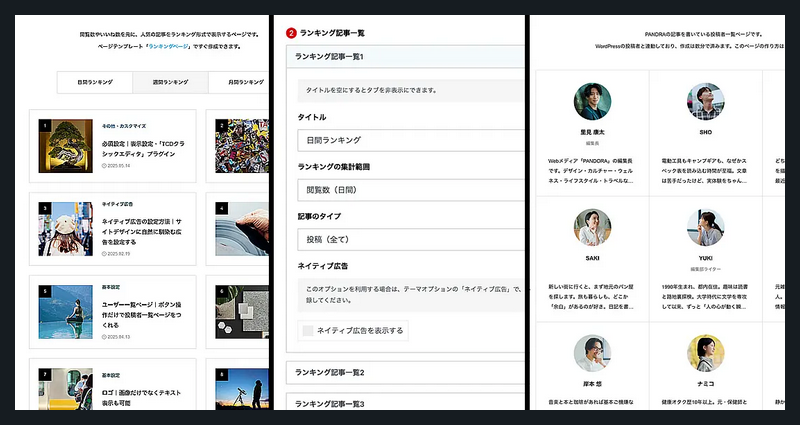800x425 pixels.
Task: Collapse the ランキング記事一覧1 section header
Action: pos(406,57)
